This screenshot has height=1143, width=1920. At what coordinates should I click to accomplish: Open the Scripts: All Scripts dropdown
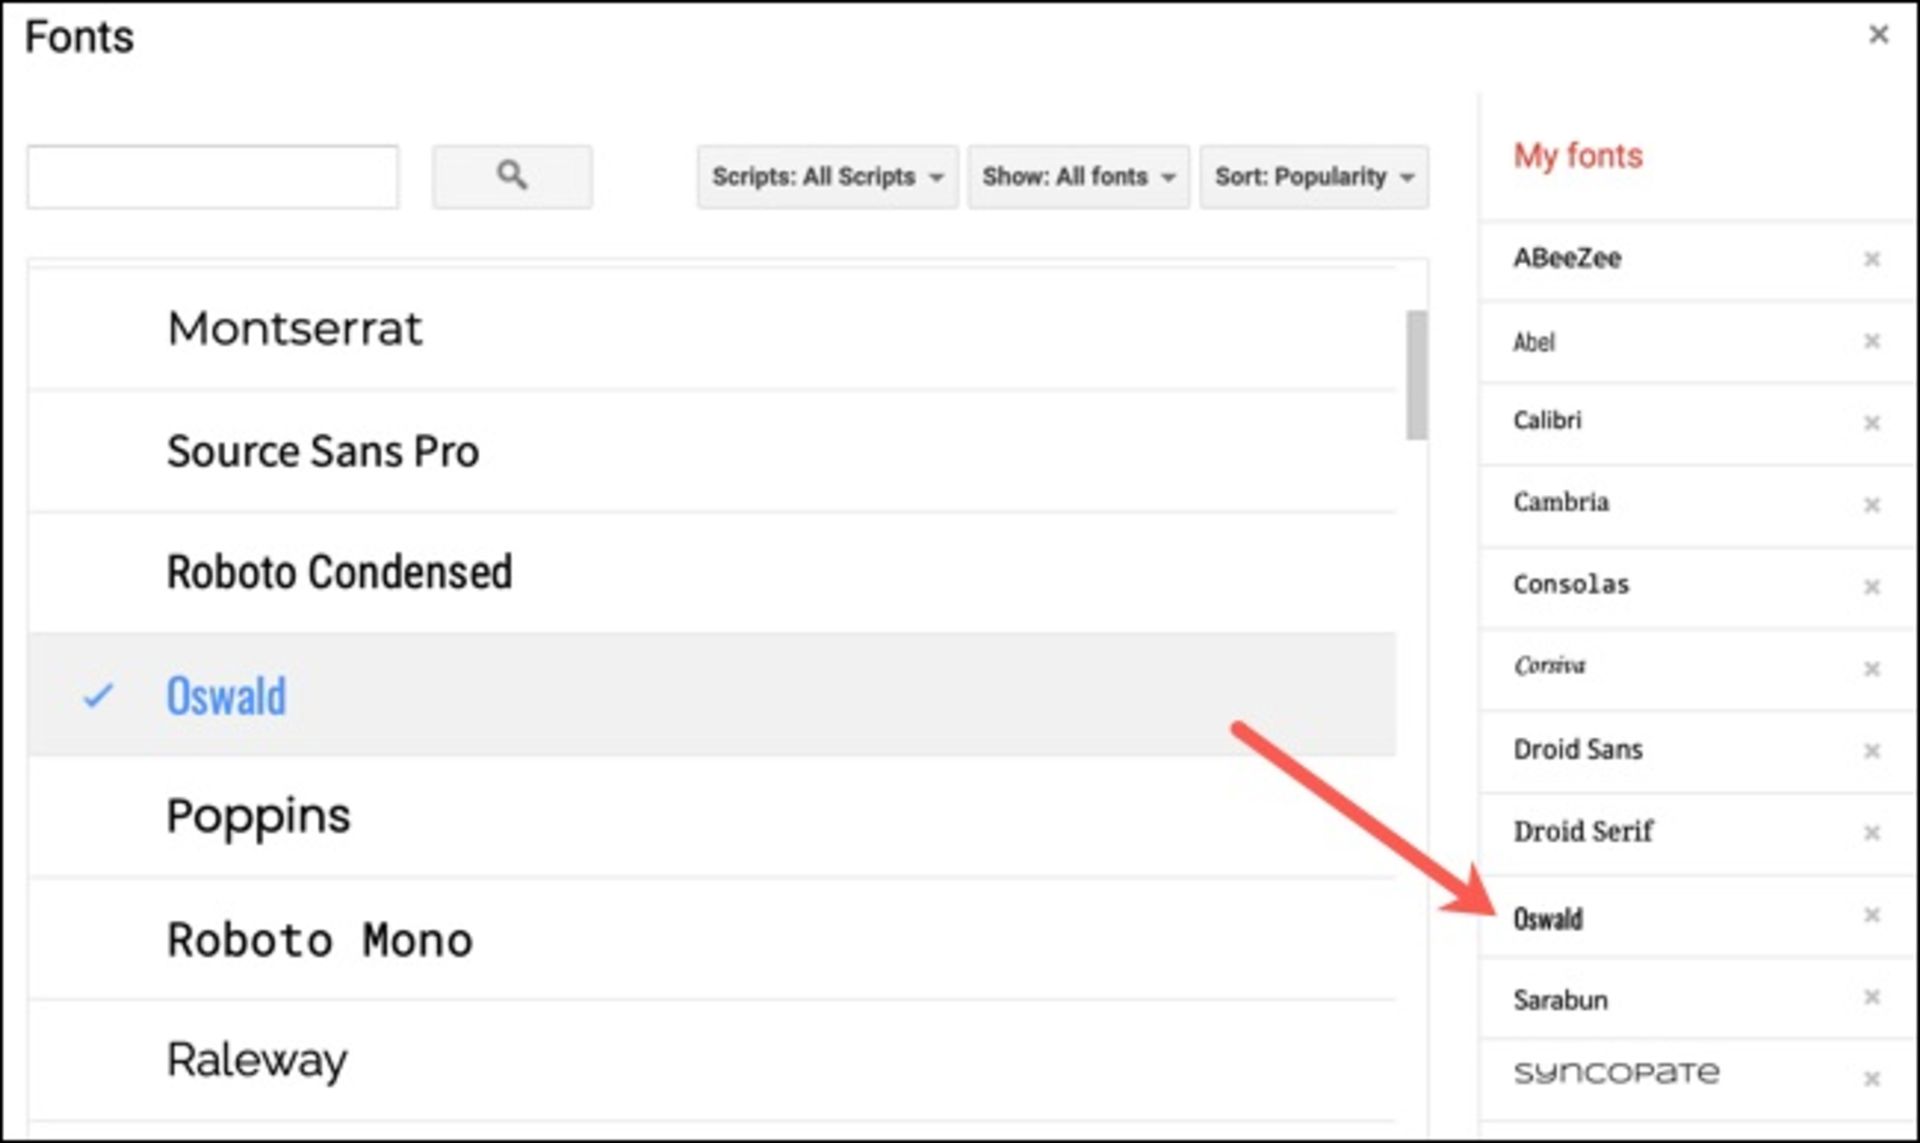click(827, 177)
